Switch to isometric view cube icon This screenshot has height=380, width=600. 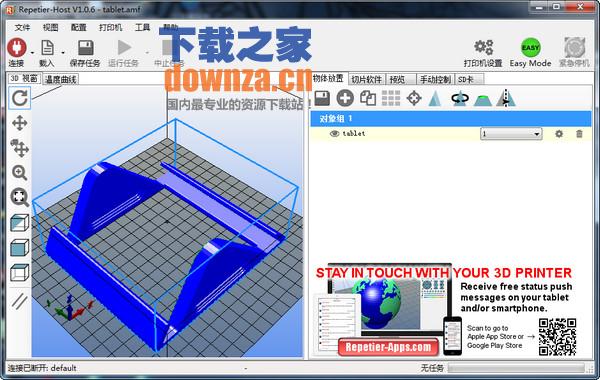click(x=20, y=223)
